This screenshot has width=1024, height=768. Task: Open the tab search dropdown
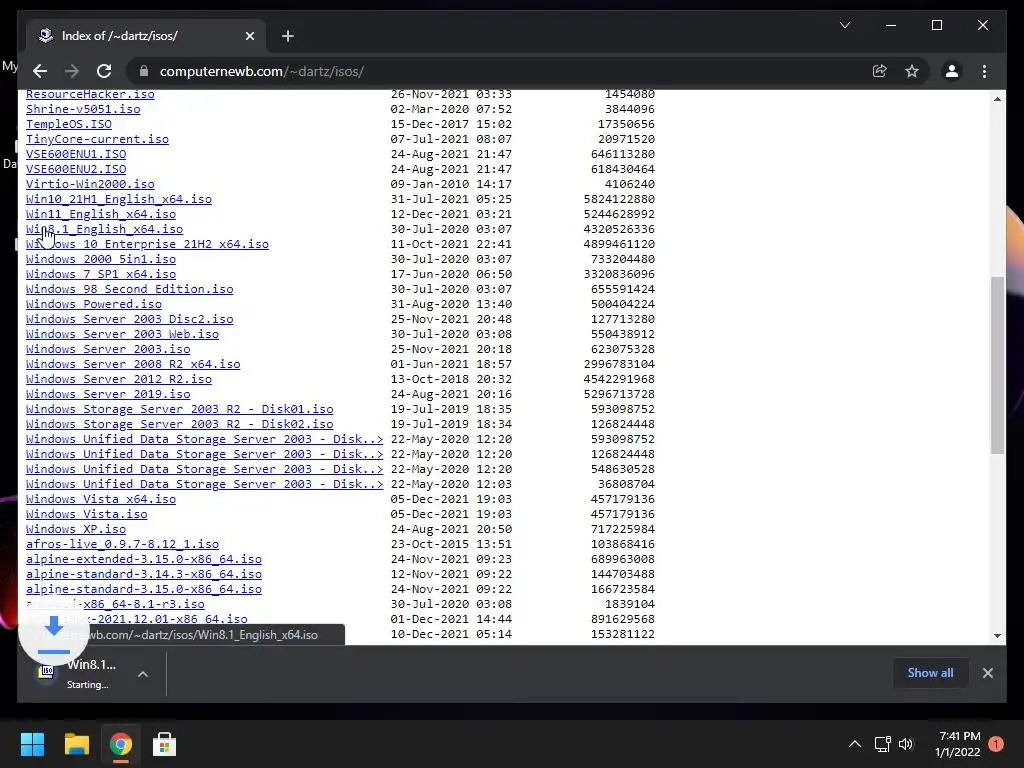(844, 25)
